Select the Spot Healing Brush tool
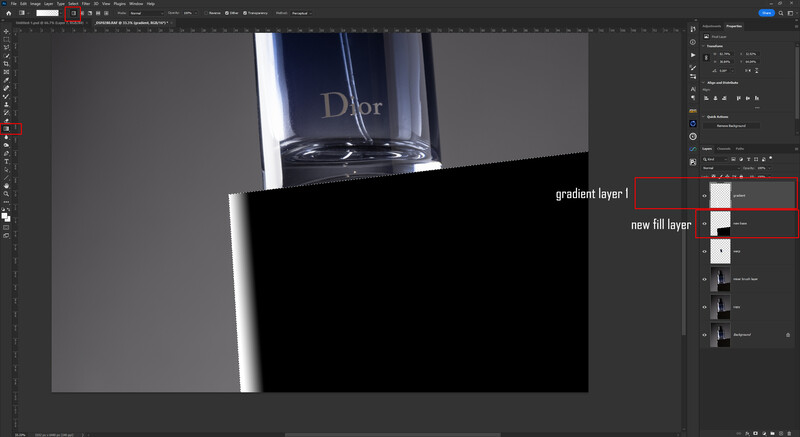800x437 pixels. coord(6,88)
